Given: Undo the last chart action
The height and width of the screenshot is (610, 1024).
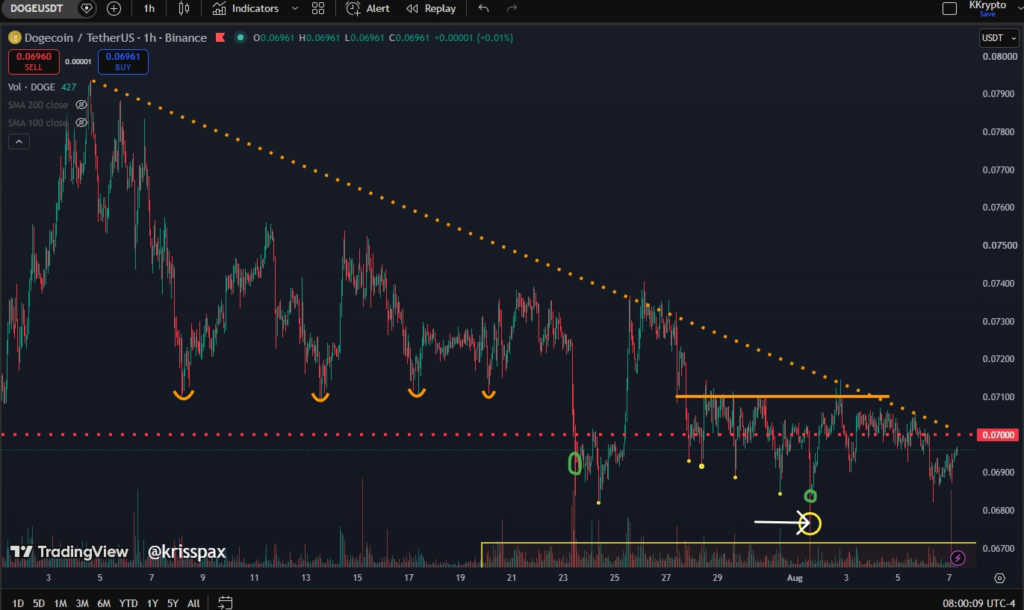Looking at the screenshot, I should (x=483, y=8).
